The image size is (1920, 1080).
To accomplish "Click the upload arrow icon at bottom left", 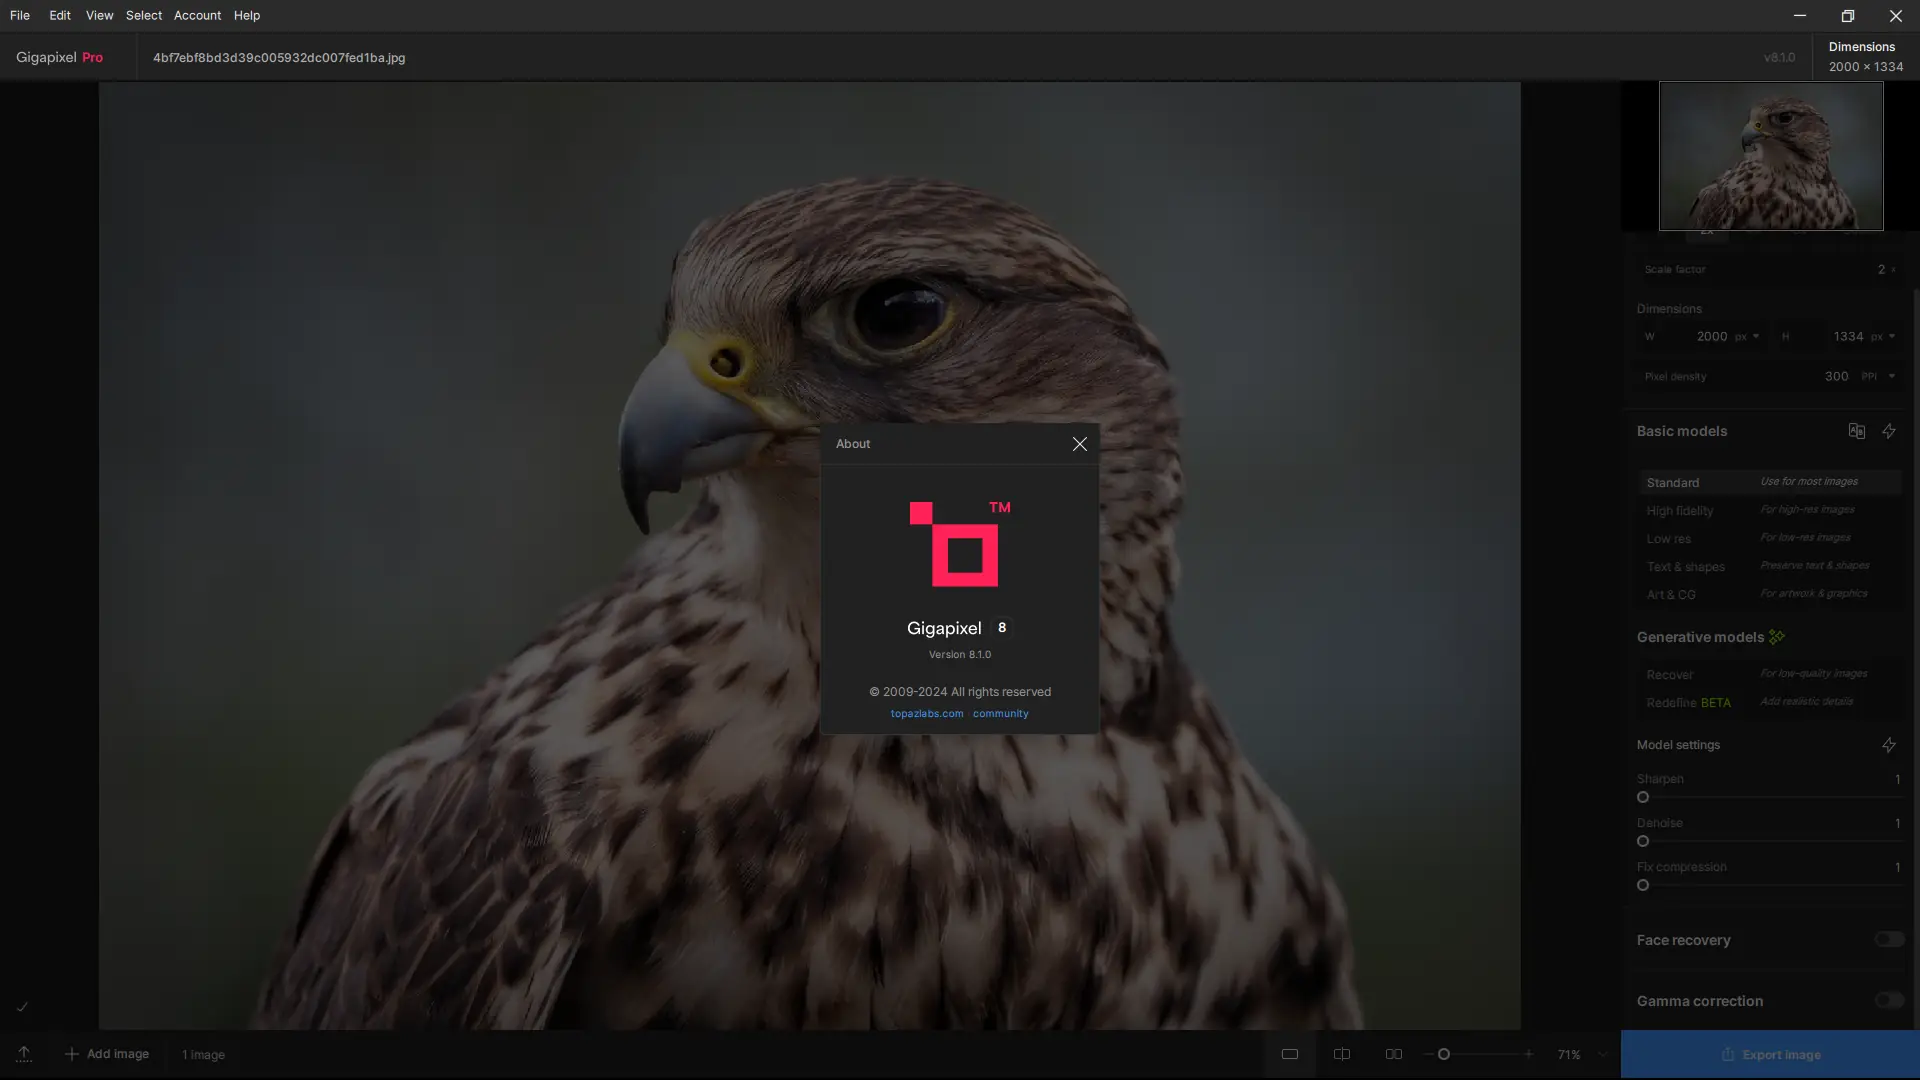I will [24, 1054].
